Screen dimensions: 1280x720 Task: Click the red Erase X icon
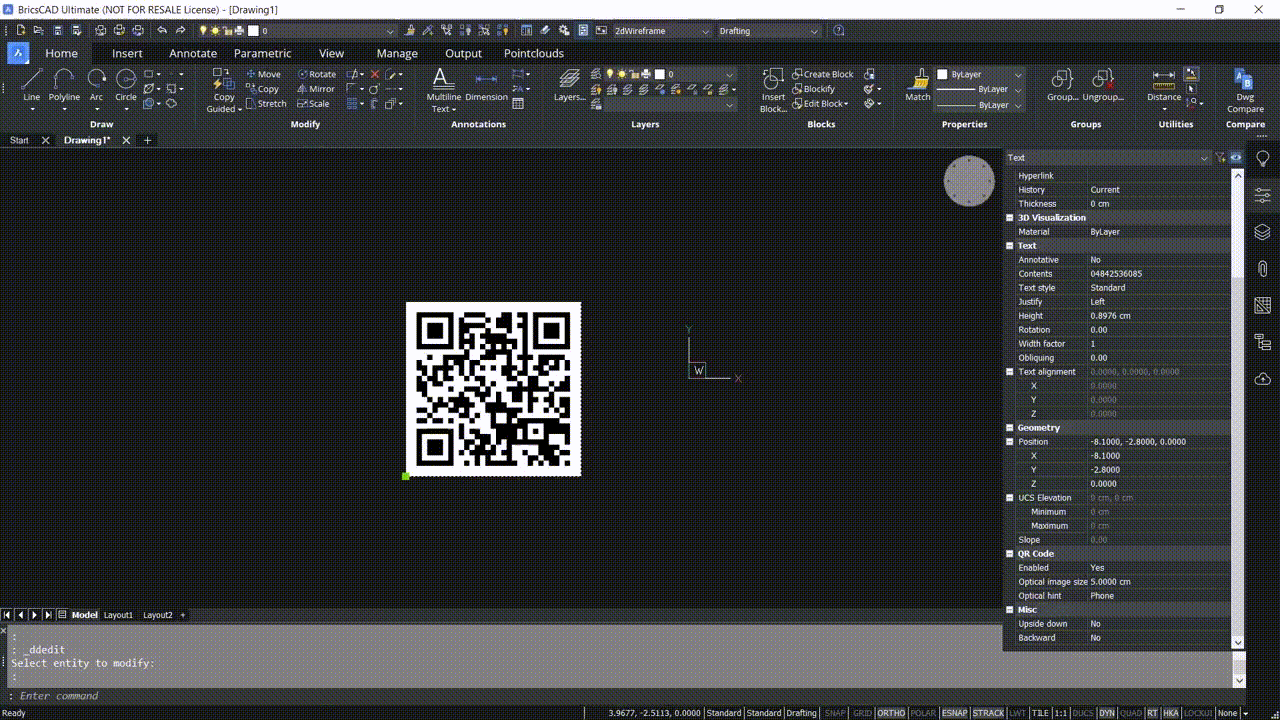pos(375,74)
